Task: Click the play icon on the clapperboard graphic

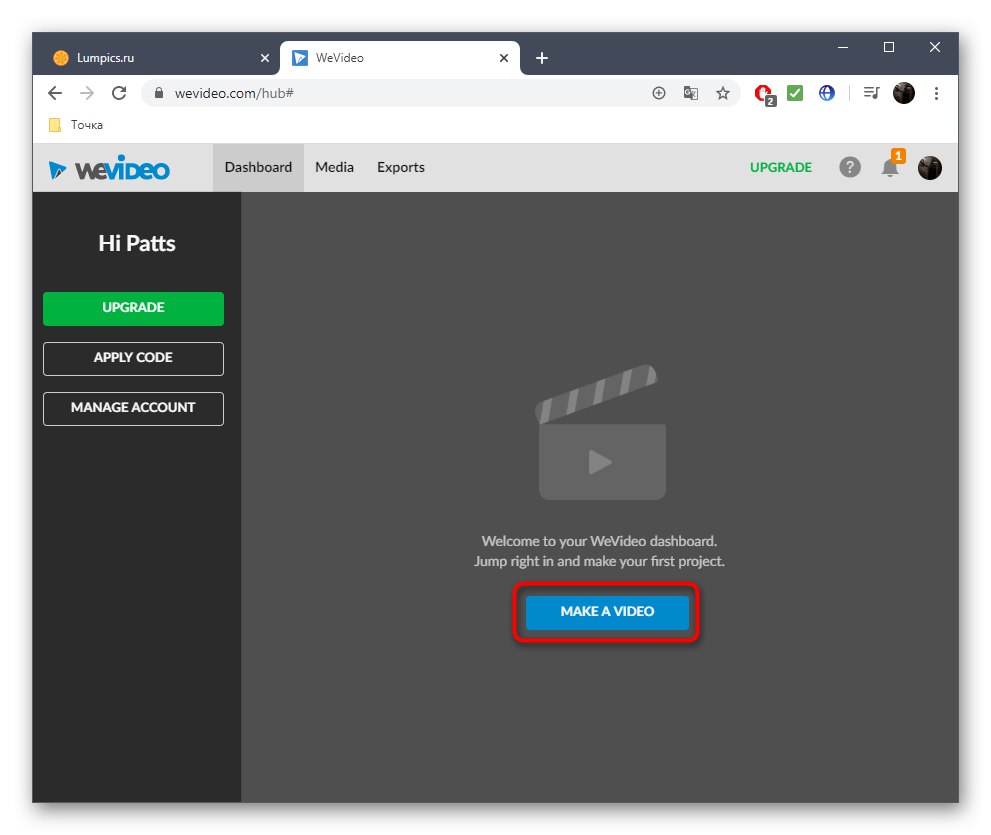Action: click(x=601, y=462)
